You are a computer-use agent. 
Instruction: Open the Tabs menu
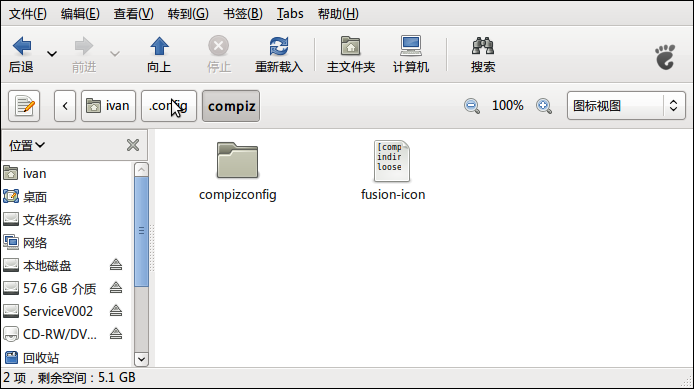tap(290, 14)
